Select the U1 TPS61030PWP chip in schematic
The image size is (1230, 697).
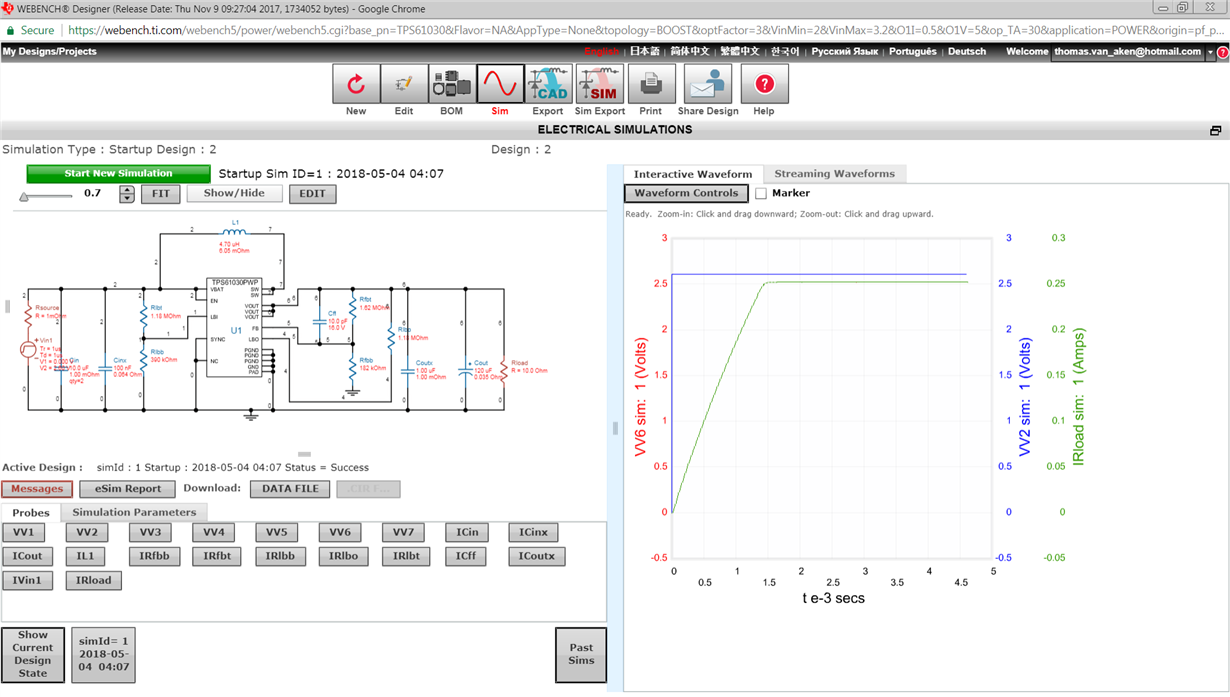[x=236, y=329]
